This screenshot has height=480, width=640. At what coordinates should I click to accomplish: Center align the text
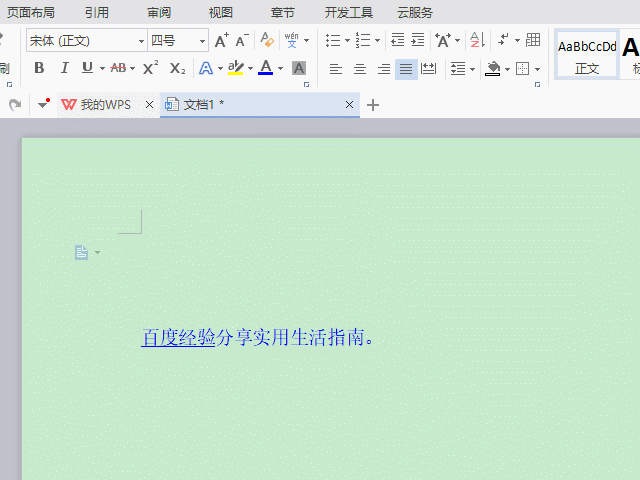360,69
